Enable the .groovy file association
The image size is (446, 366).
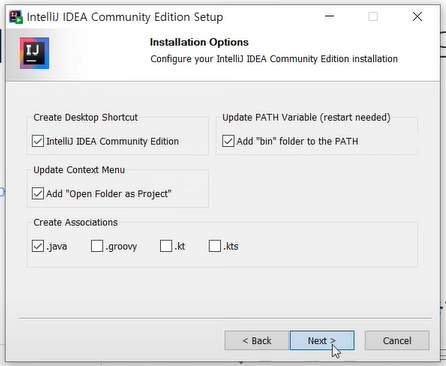[x=97, y=246]
